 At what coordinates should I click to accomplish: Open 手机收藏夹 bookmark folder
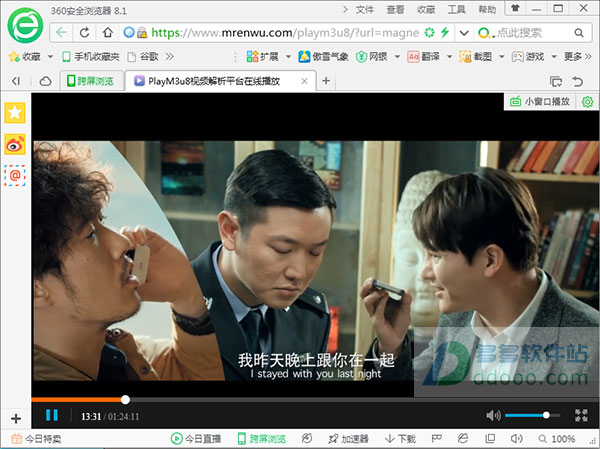coord(91,57)
